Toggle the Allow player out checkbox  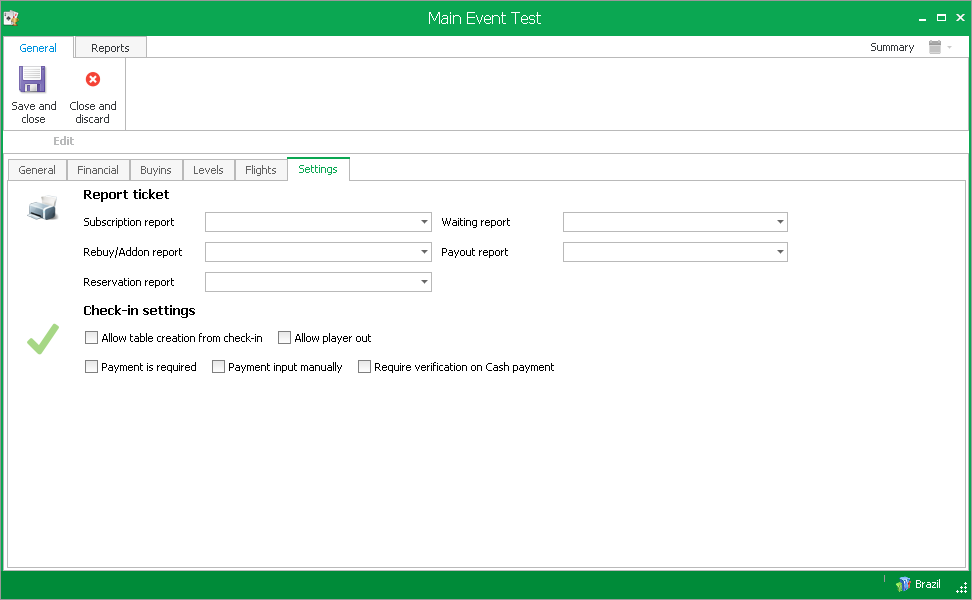(x=285, y=338)
